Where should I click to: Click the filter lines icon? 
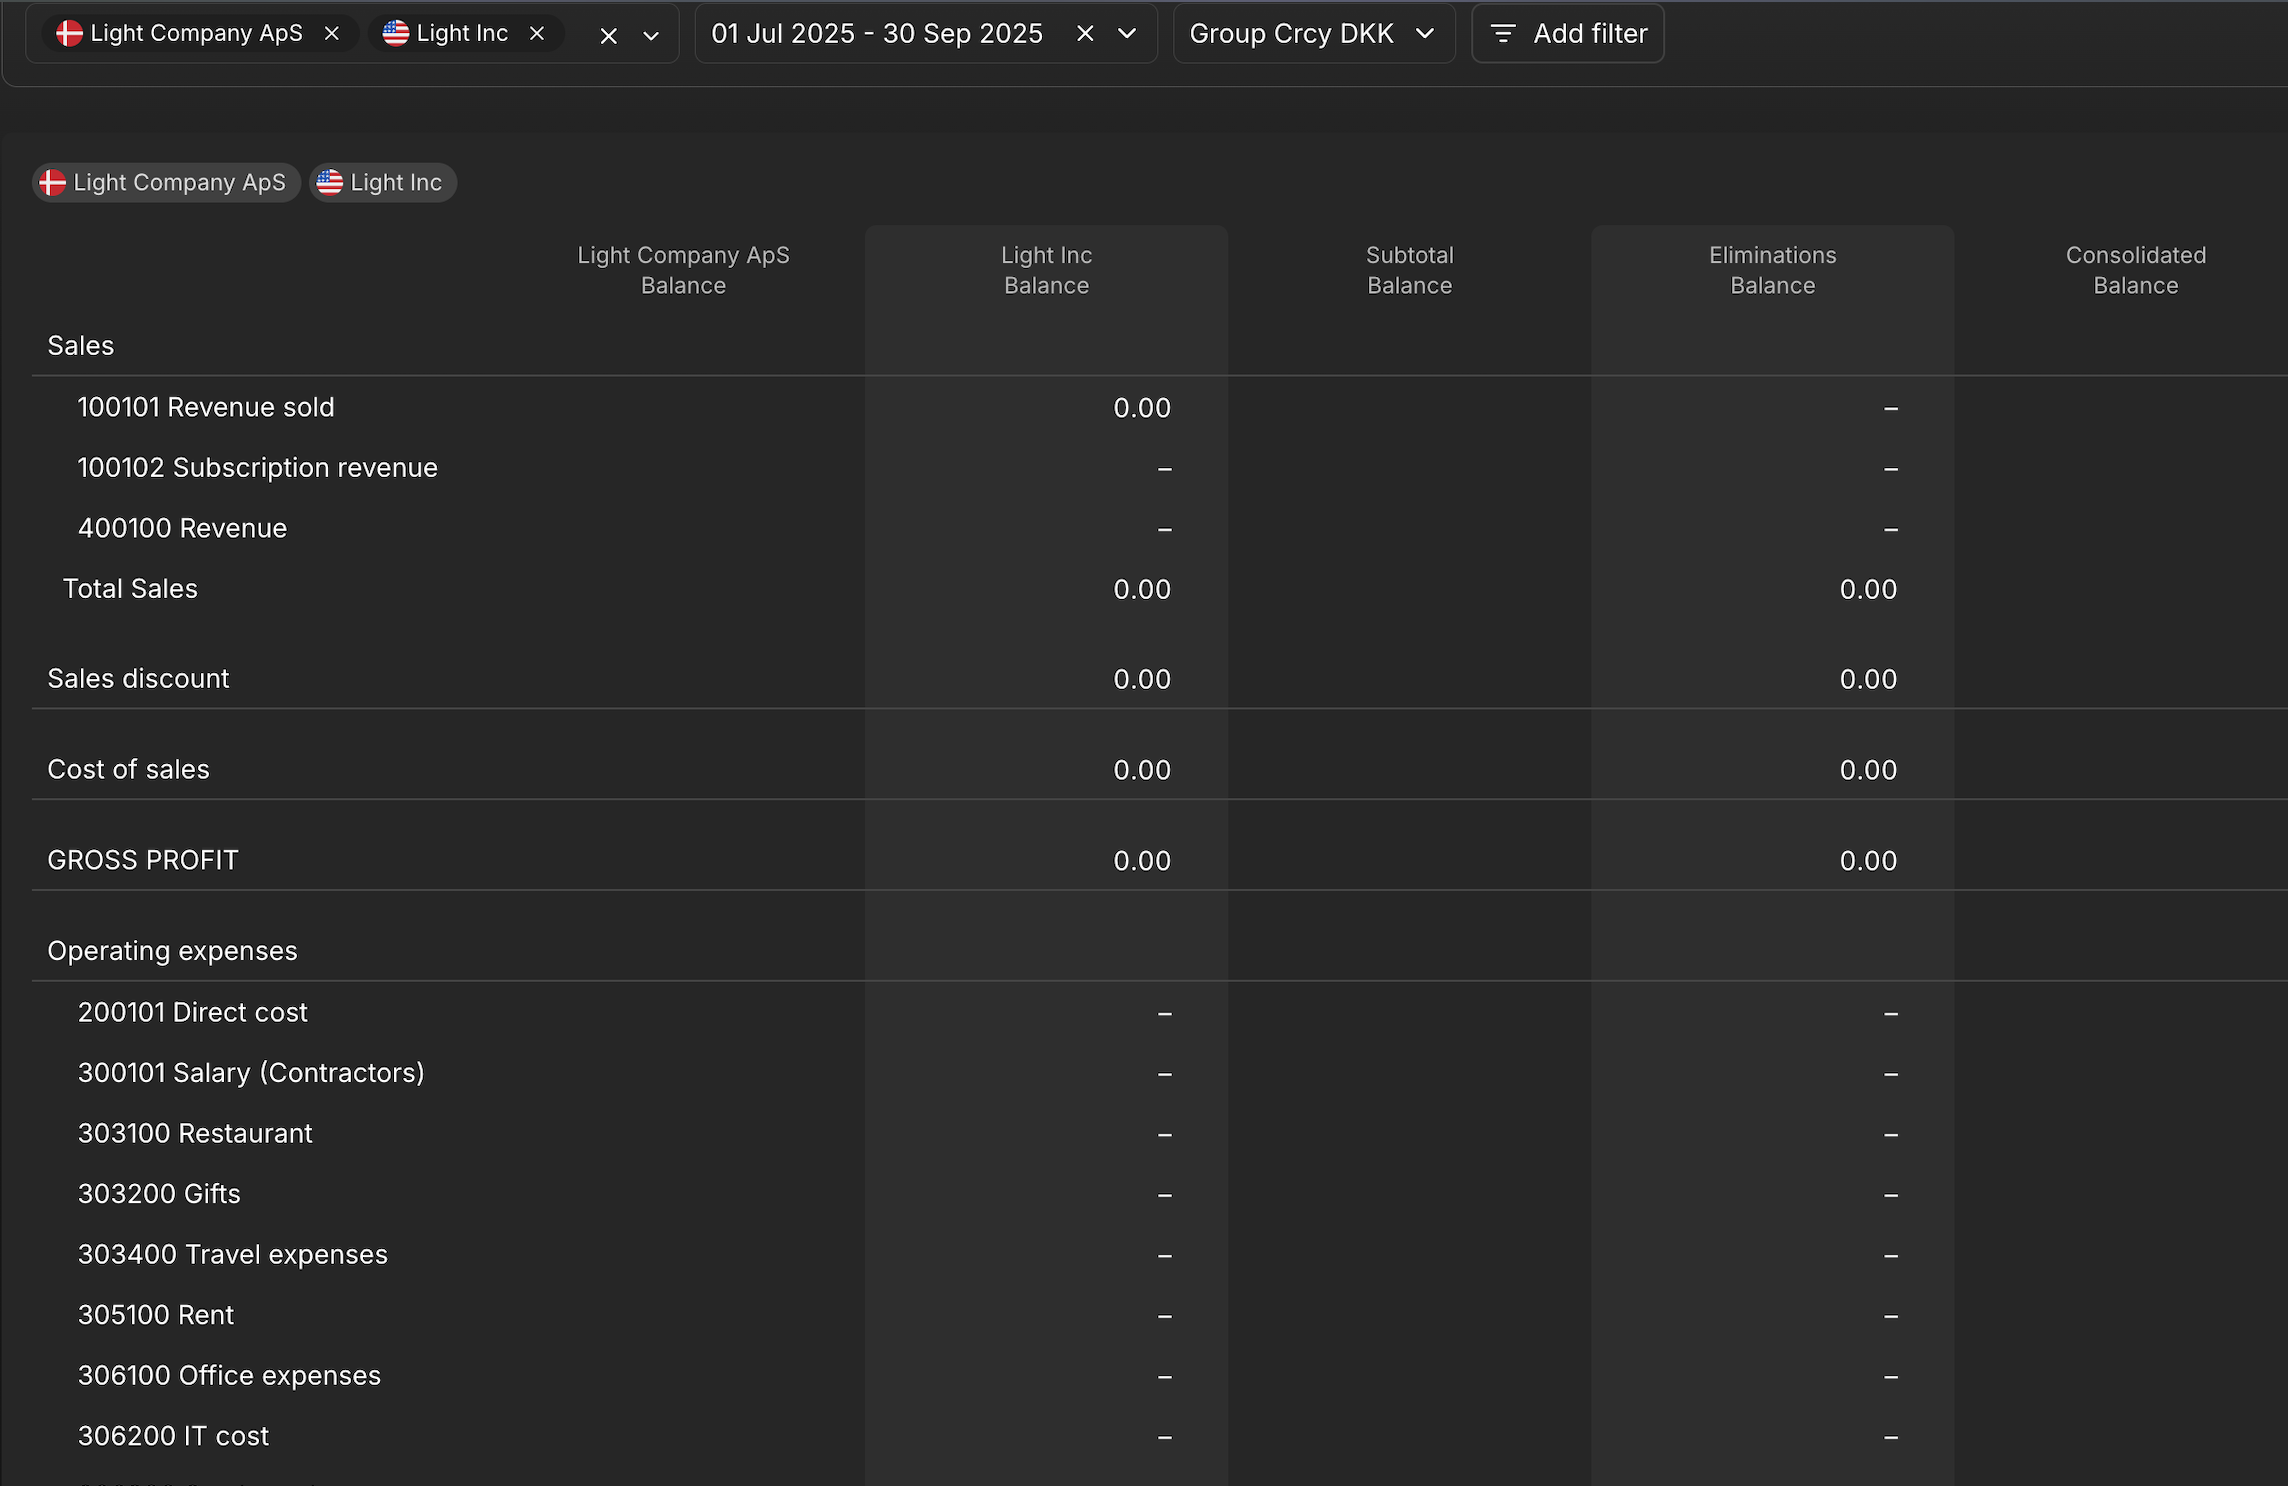1503,34
